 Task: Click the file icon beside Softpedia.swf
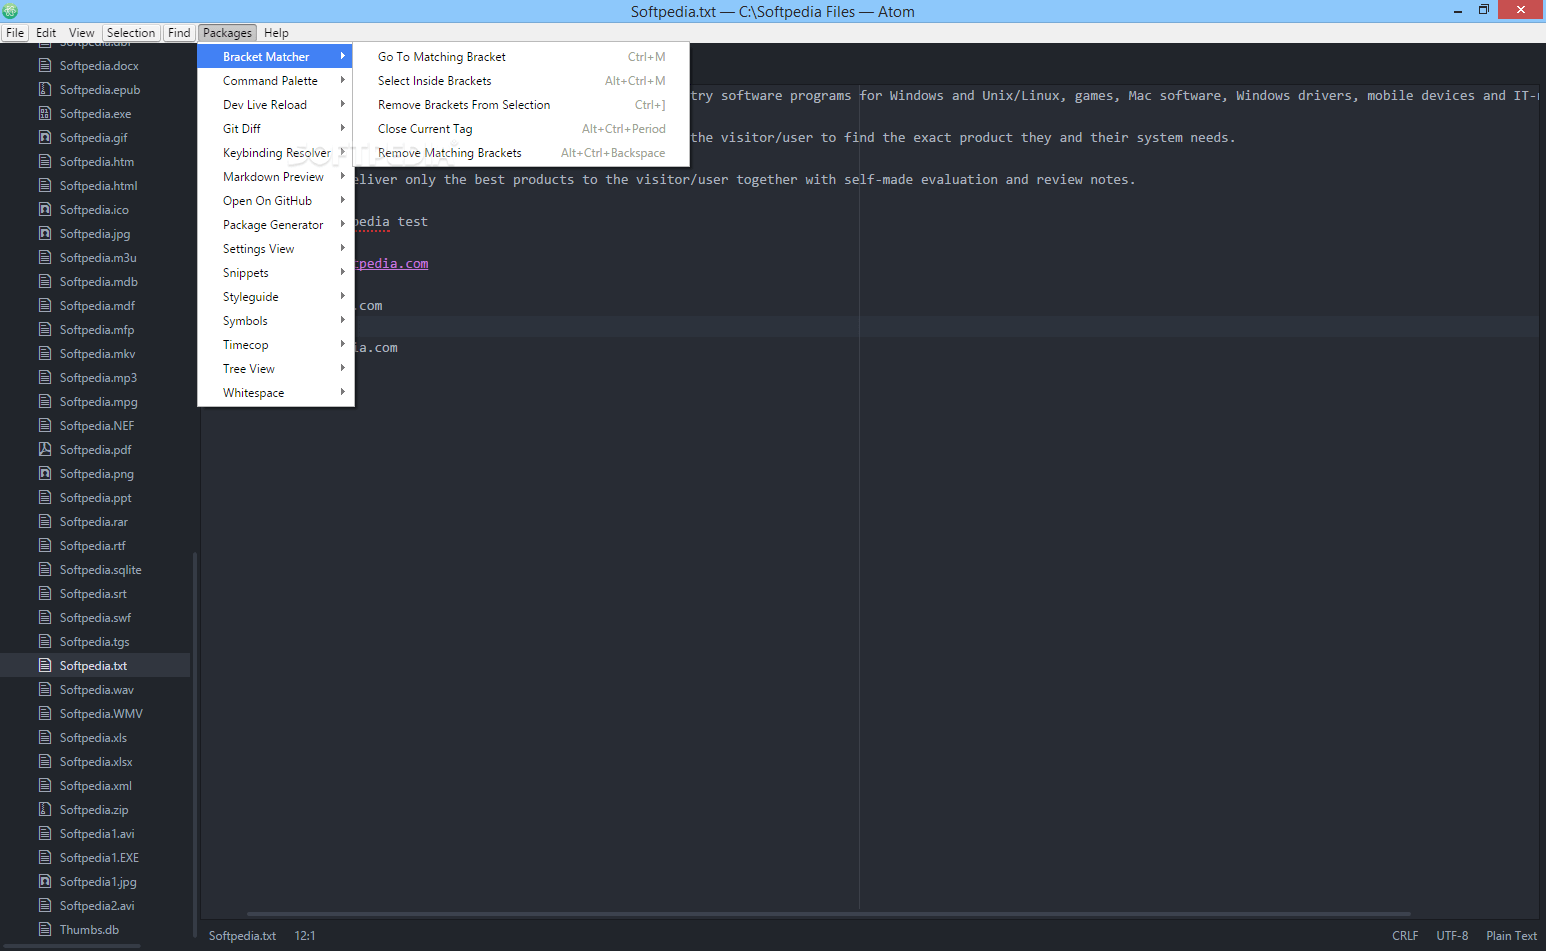pyautogui.click(x=45, y=617)
